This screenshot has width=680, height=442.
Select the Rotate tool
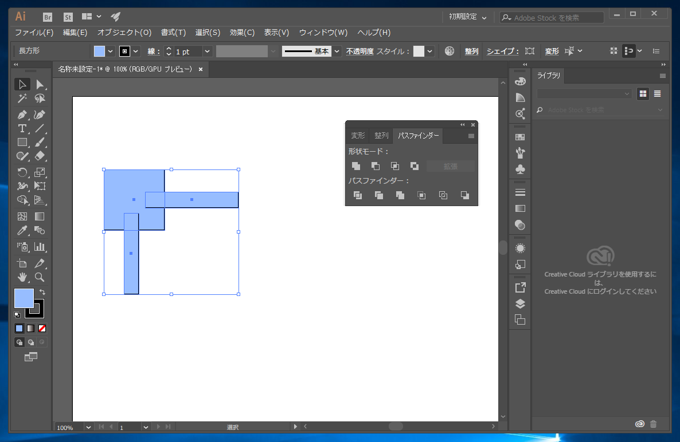tap(22, 172)
